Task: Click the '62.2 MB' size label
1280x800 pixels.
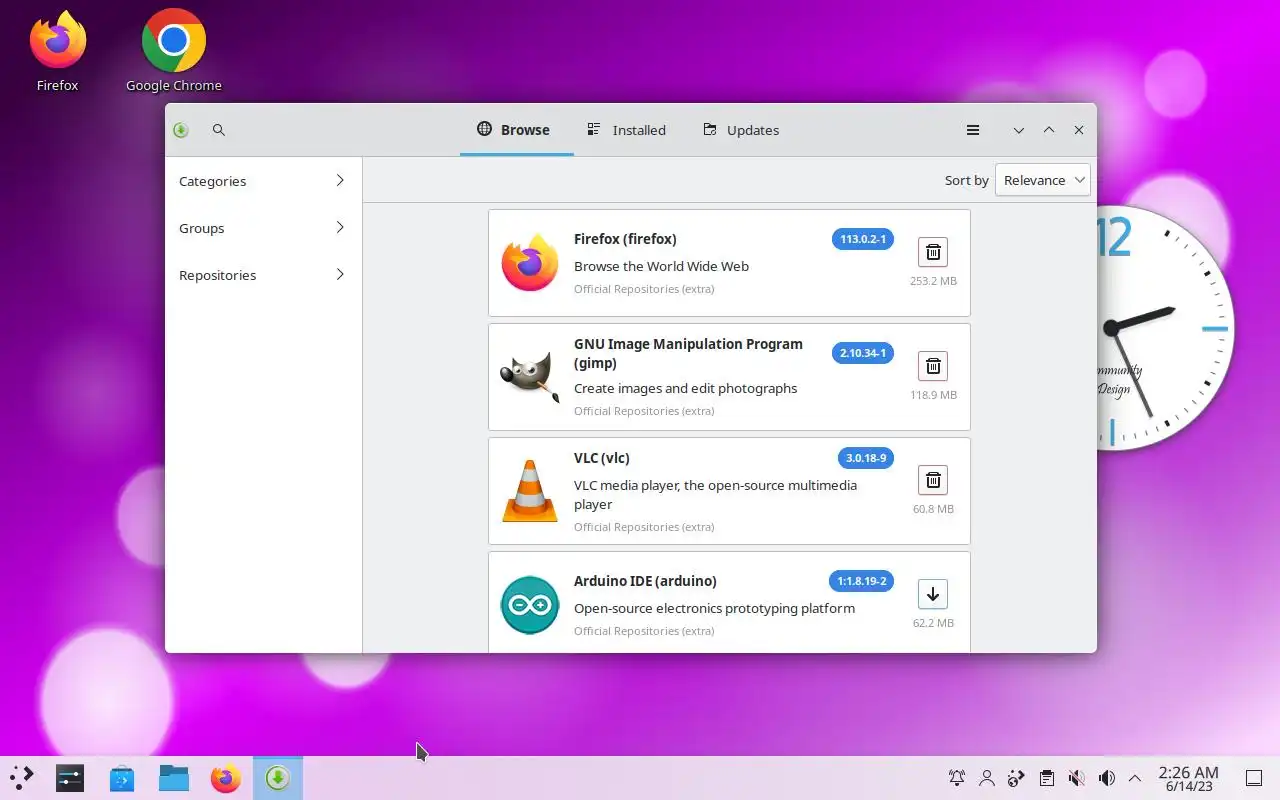Action: click(x=933, y=623)
